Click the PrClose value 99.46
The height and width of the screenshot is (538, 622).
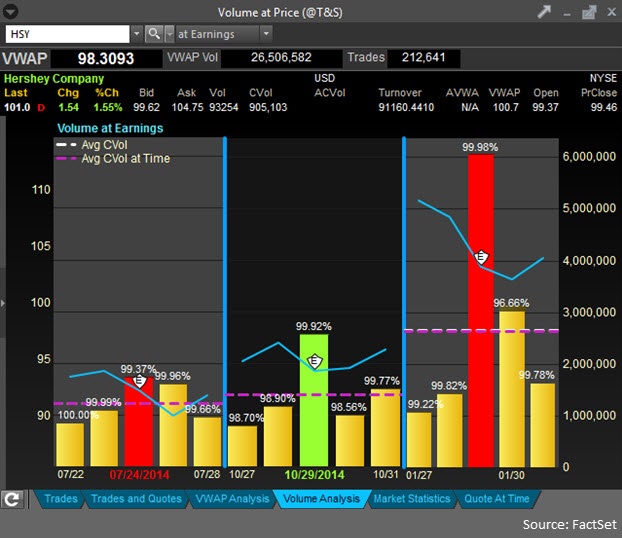[604, 108]
